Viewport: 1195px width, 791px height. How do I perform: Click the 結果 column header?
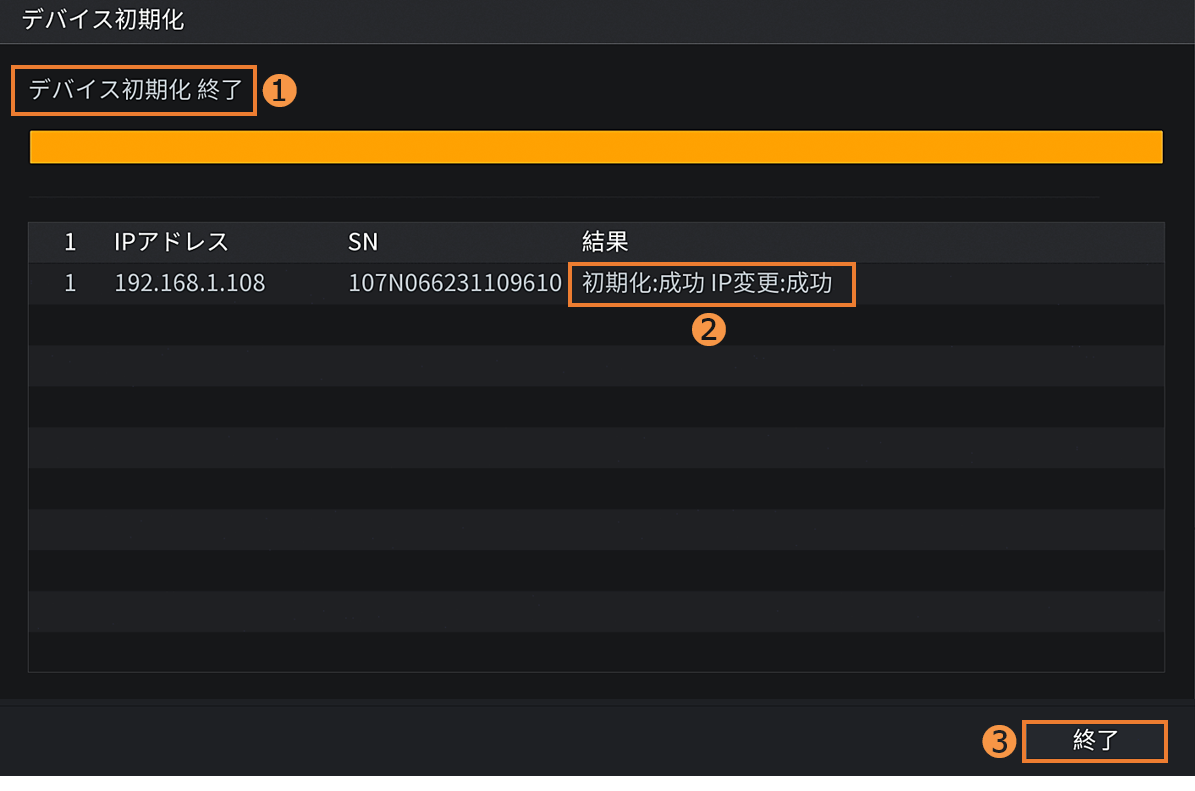[605, 242]
